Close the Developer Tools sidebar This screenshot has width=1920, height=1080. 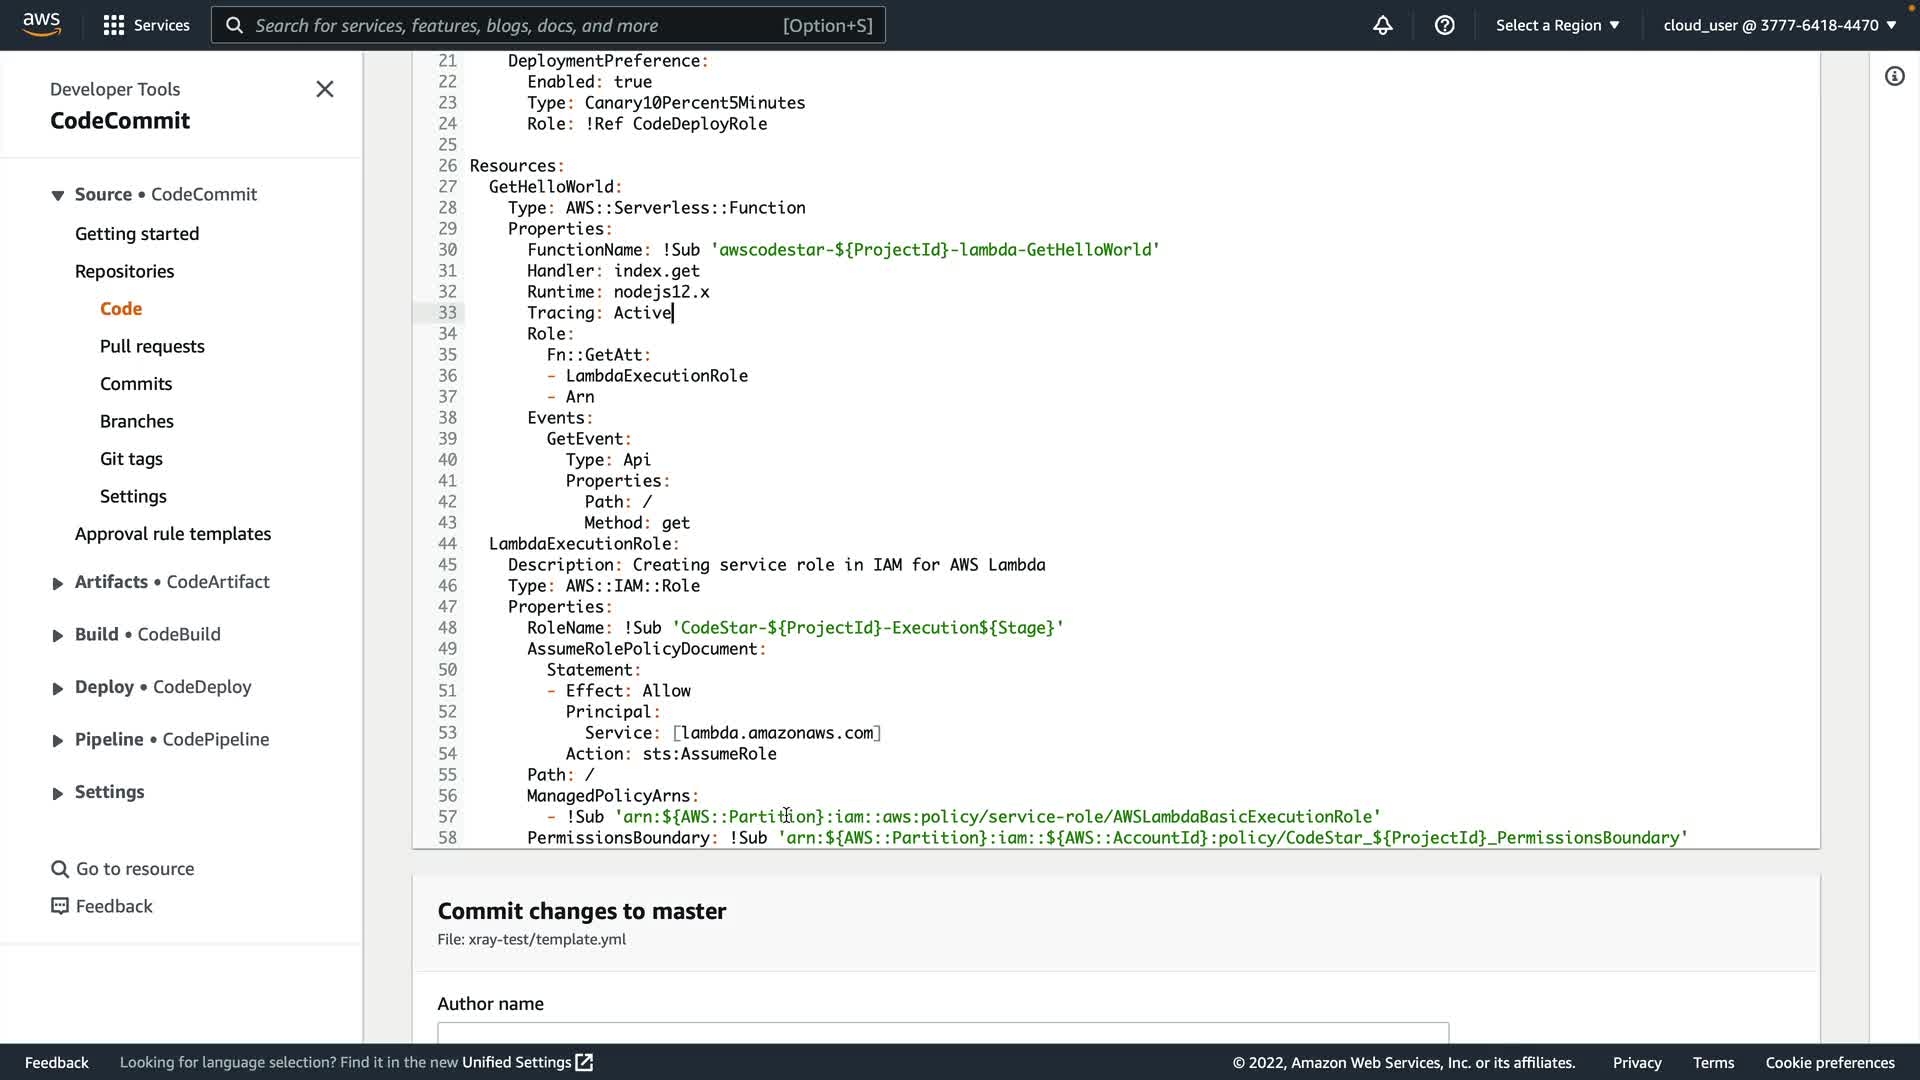coord(324,89)
